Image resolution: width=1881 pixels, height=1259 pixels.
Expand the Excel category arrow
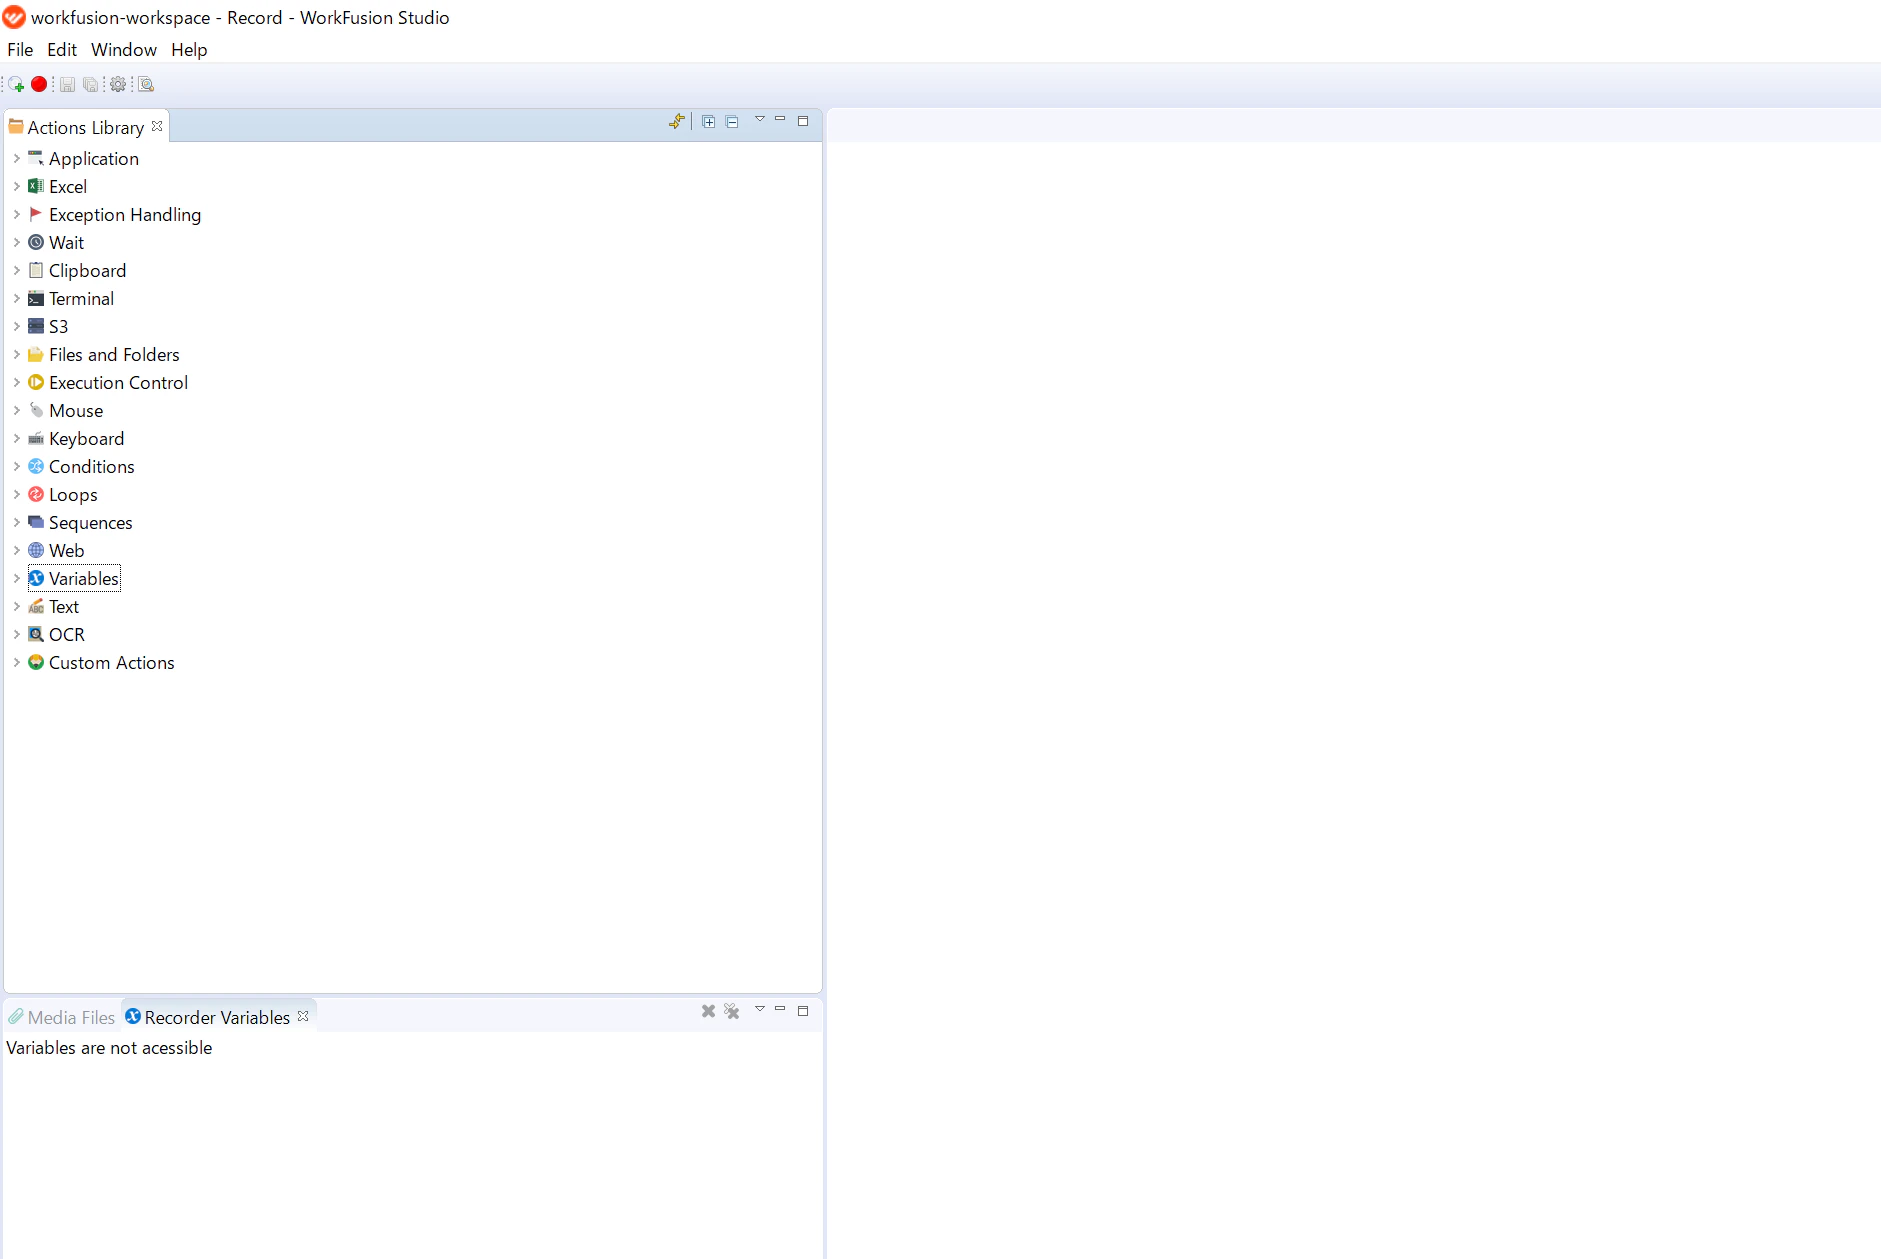point(17,186)
